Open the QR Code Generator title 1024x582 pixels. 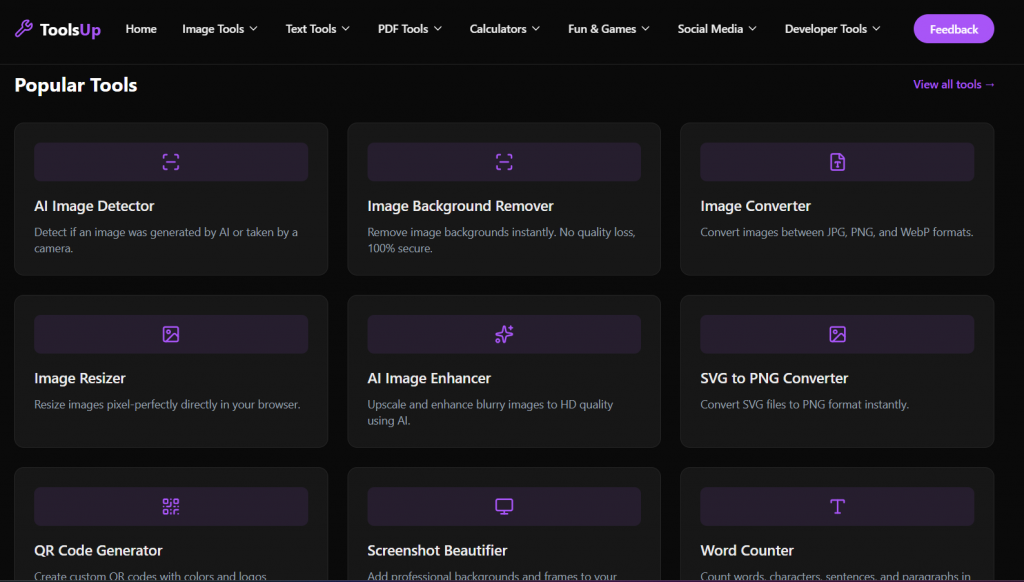98,551
